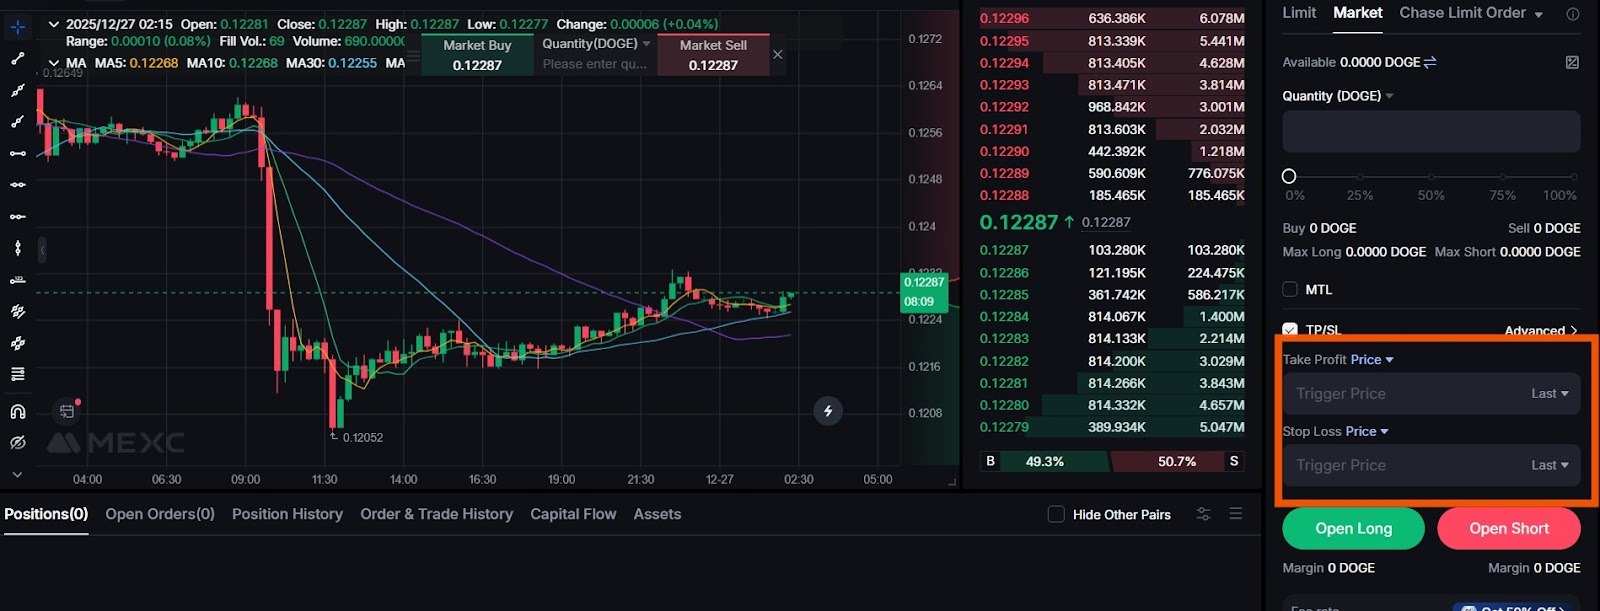Viewport: 1600px width, 611px height.
Task: Select the crosshair cursor tool
Action: 18,27
